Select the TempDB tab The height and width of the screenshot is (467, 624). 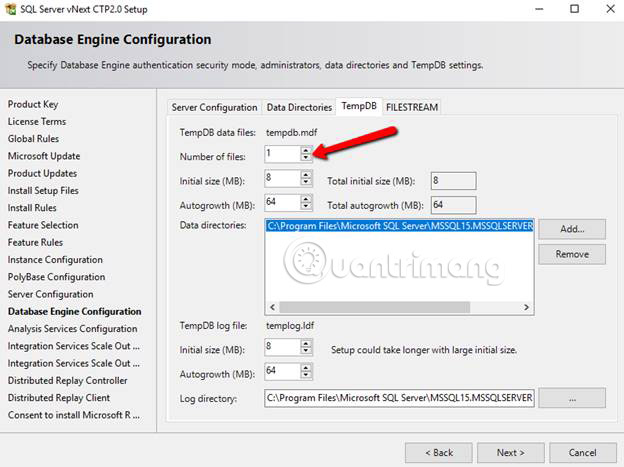(359, 106)
